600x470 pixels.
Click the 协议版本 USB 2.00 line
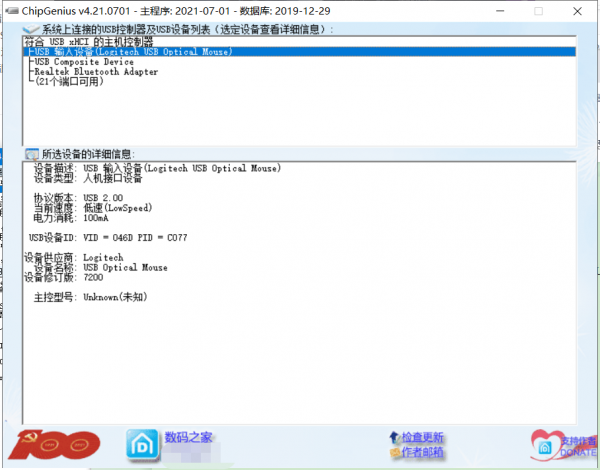click(78, 198)
